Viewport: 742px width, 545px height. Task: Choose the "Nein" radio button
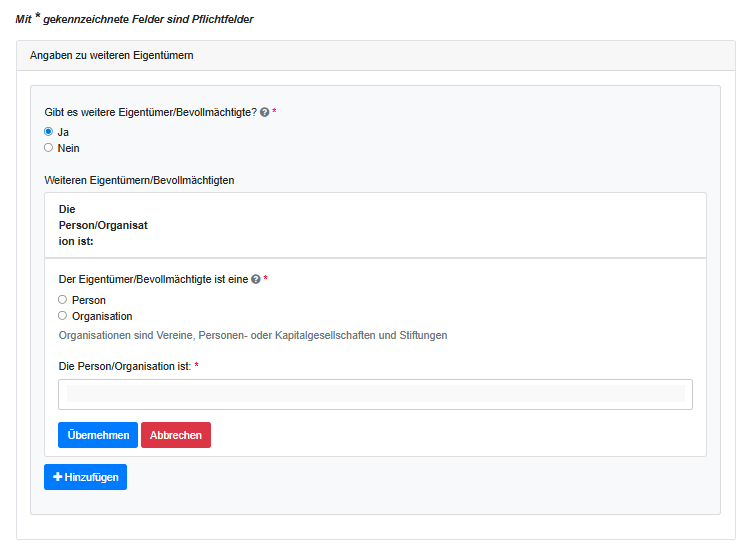point(48,148)
